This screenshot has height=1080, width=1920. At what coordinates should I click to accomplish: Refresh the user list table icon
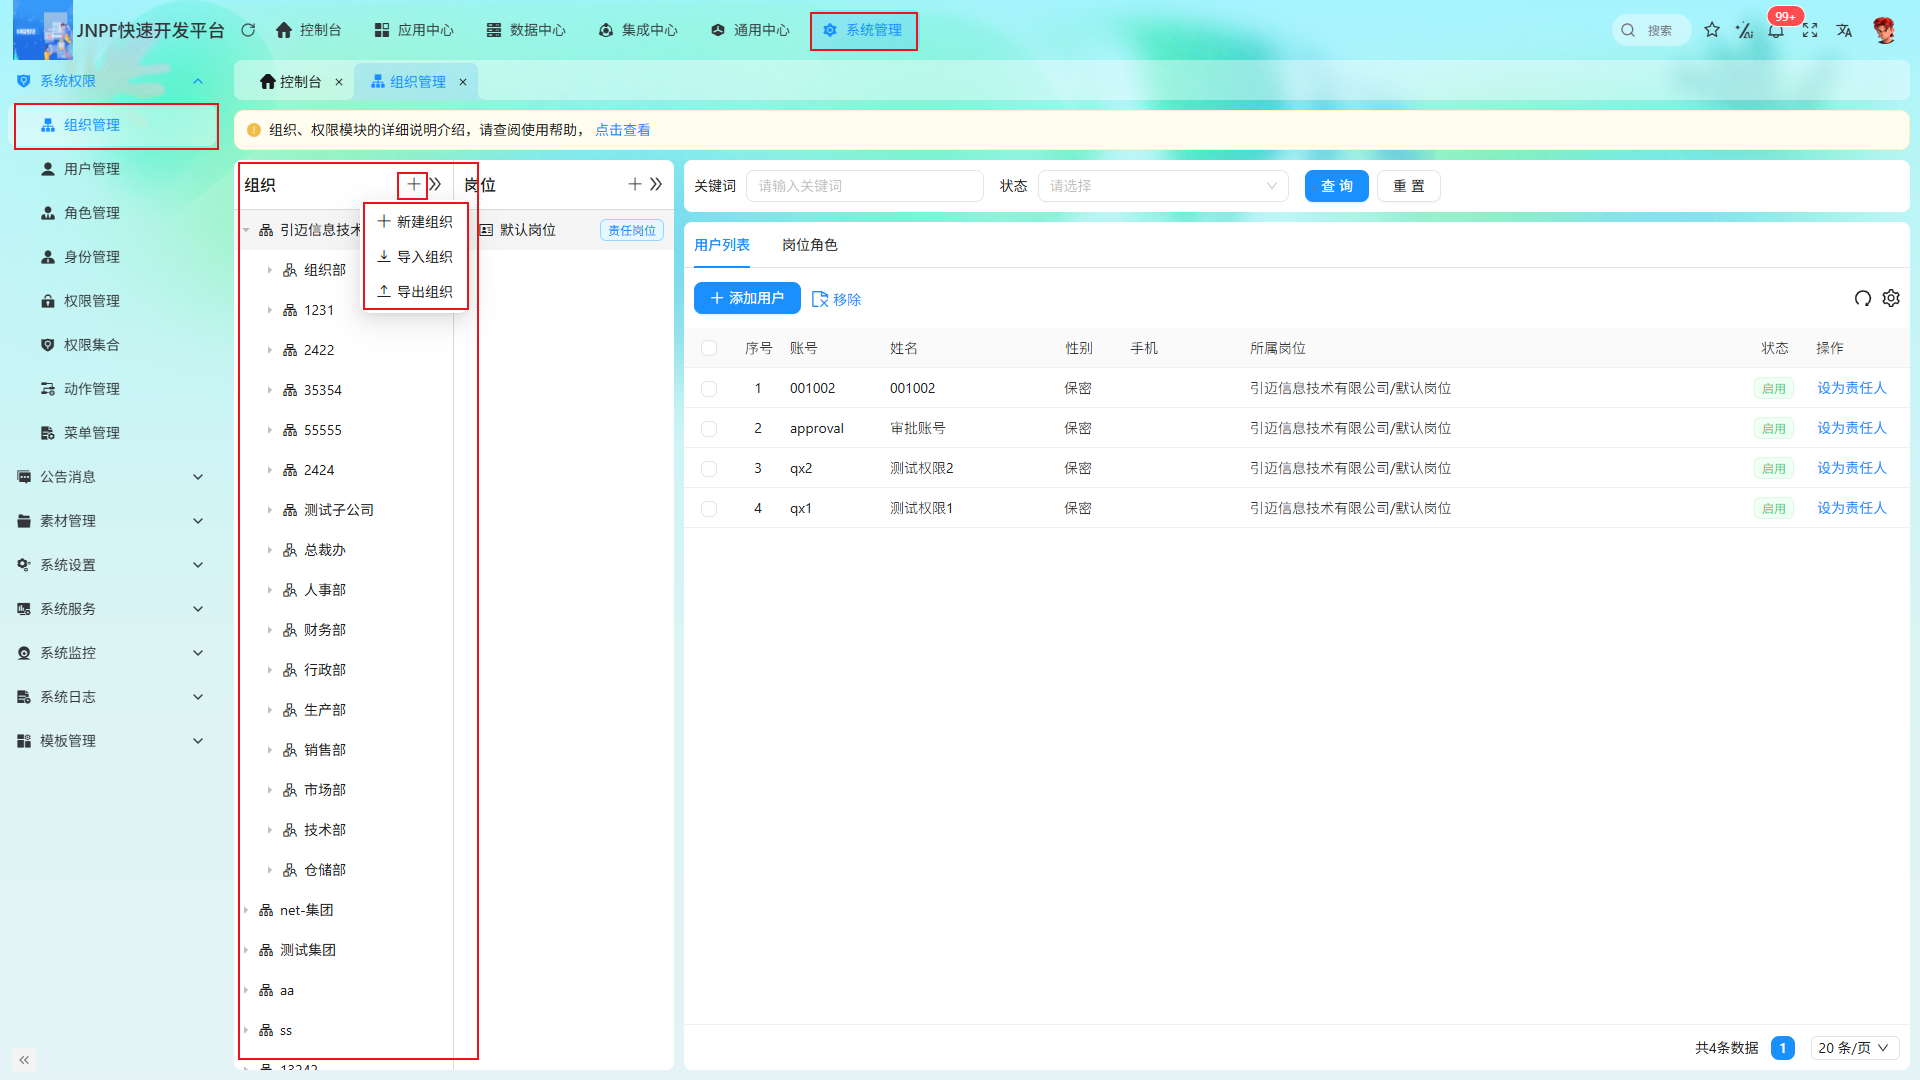point(1862,298)
